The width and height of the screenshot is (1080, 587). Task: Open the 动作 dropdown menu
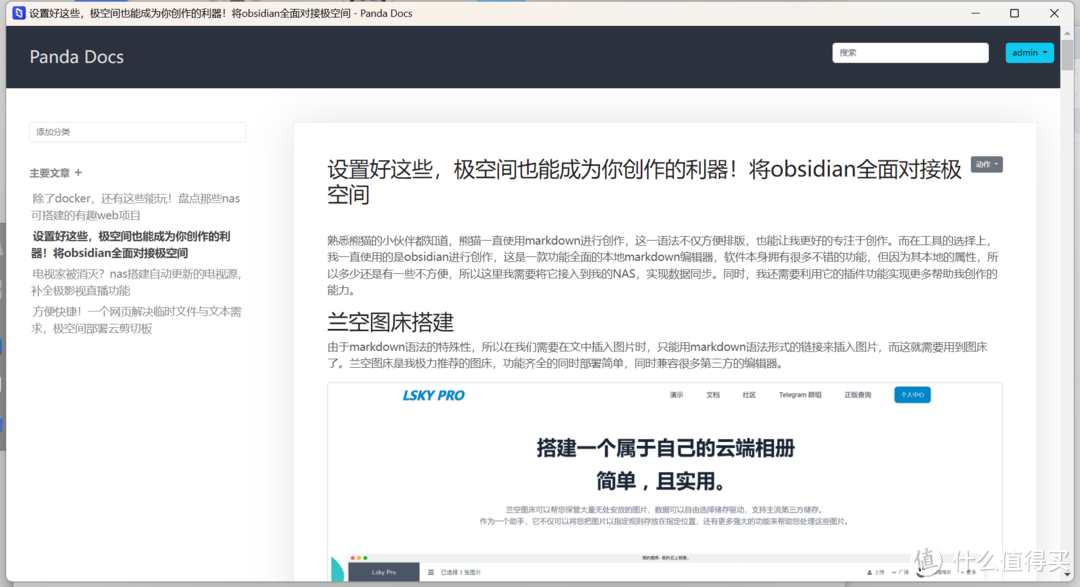[x=987, y=163]
